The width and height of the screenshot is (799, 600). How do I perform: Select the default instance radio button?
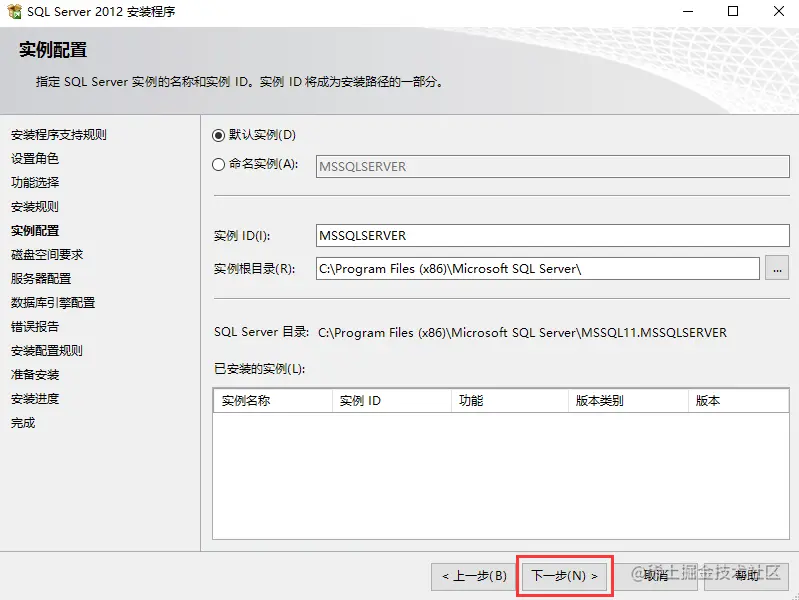218,135
